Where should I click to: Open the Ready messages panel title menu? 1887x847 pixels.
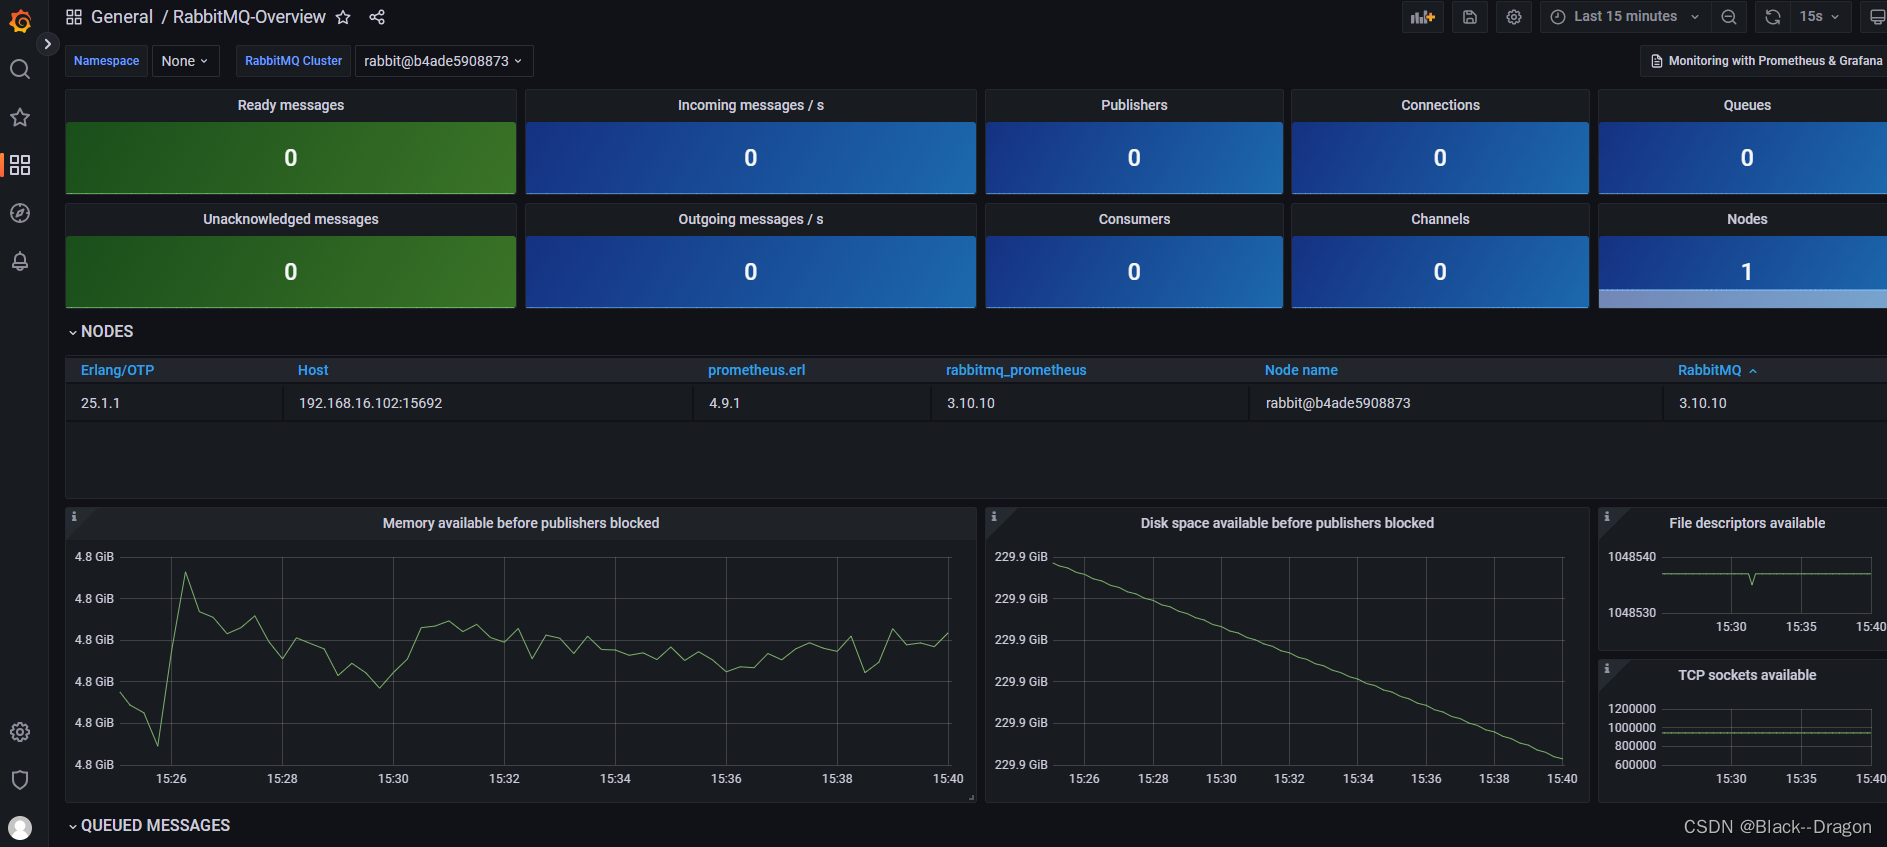(x=291, y=105)
